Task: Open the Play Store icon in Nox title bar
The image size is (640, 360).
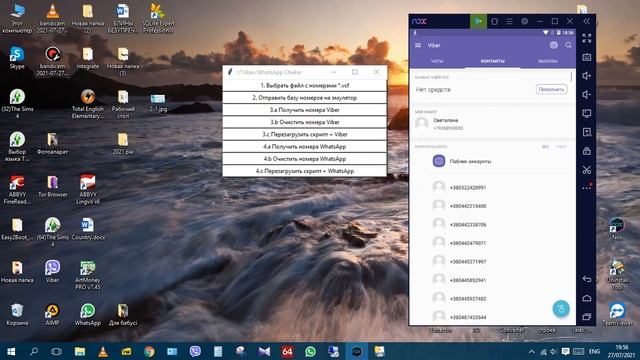Action: coord(478,21)
